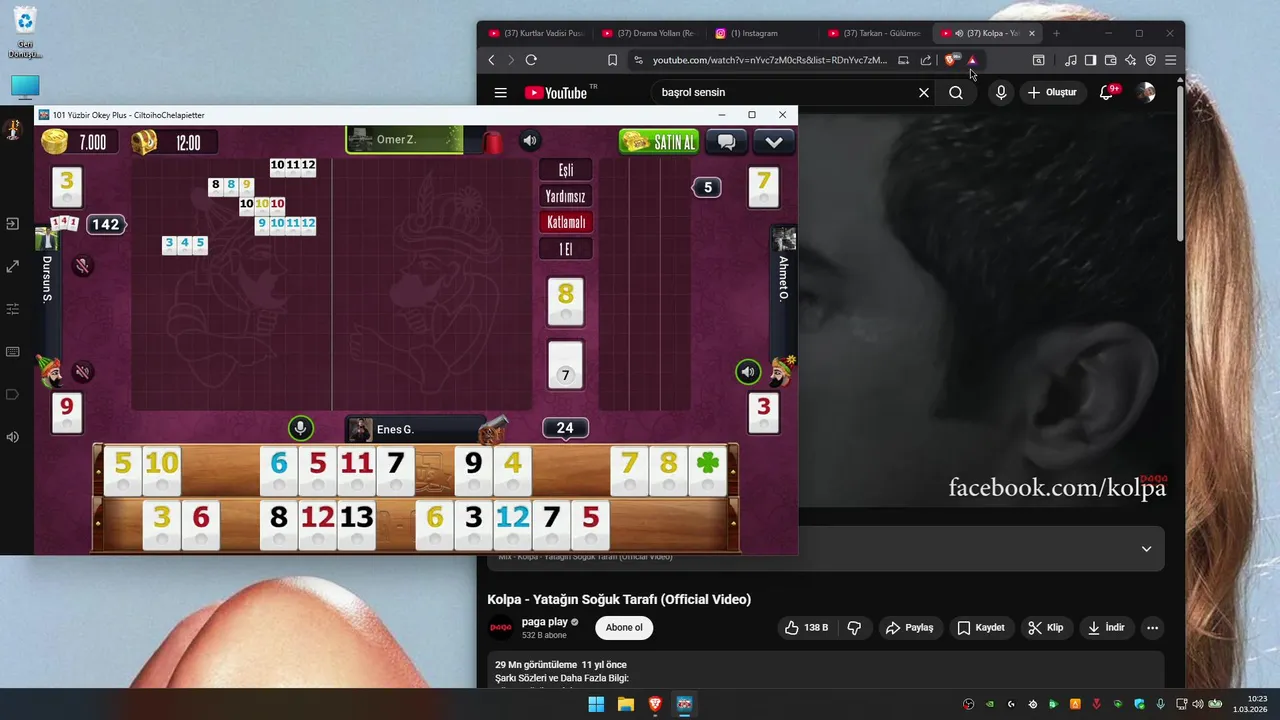Open Brave Wallet icon in toolbar
The image size is (1280, 720).
click(1110, 60)
